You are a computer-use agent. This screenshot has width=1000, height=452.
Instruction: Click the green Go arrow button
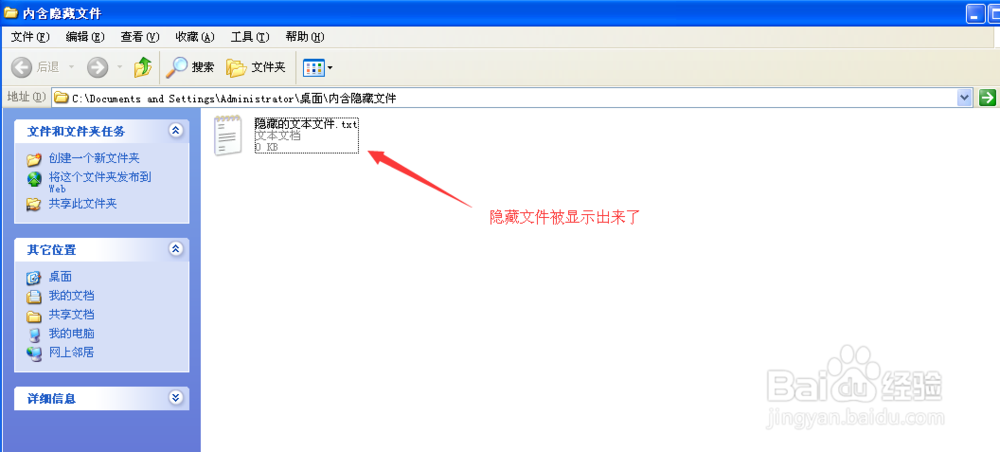pyautogui.click(x=987, y=98)
